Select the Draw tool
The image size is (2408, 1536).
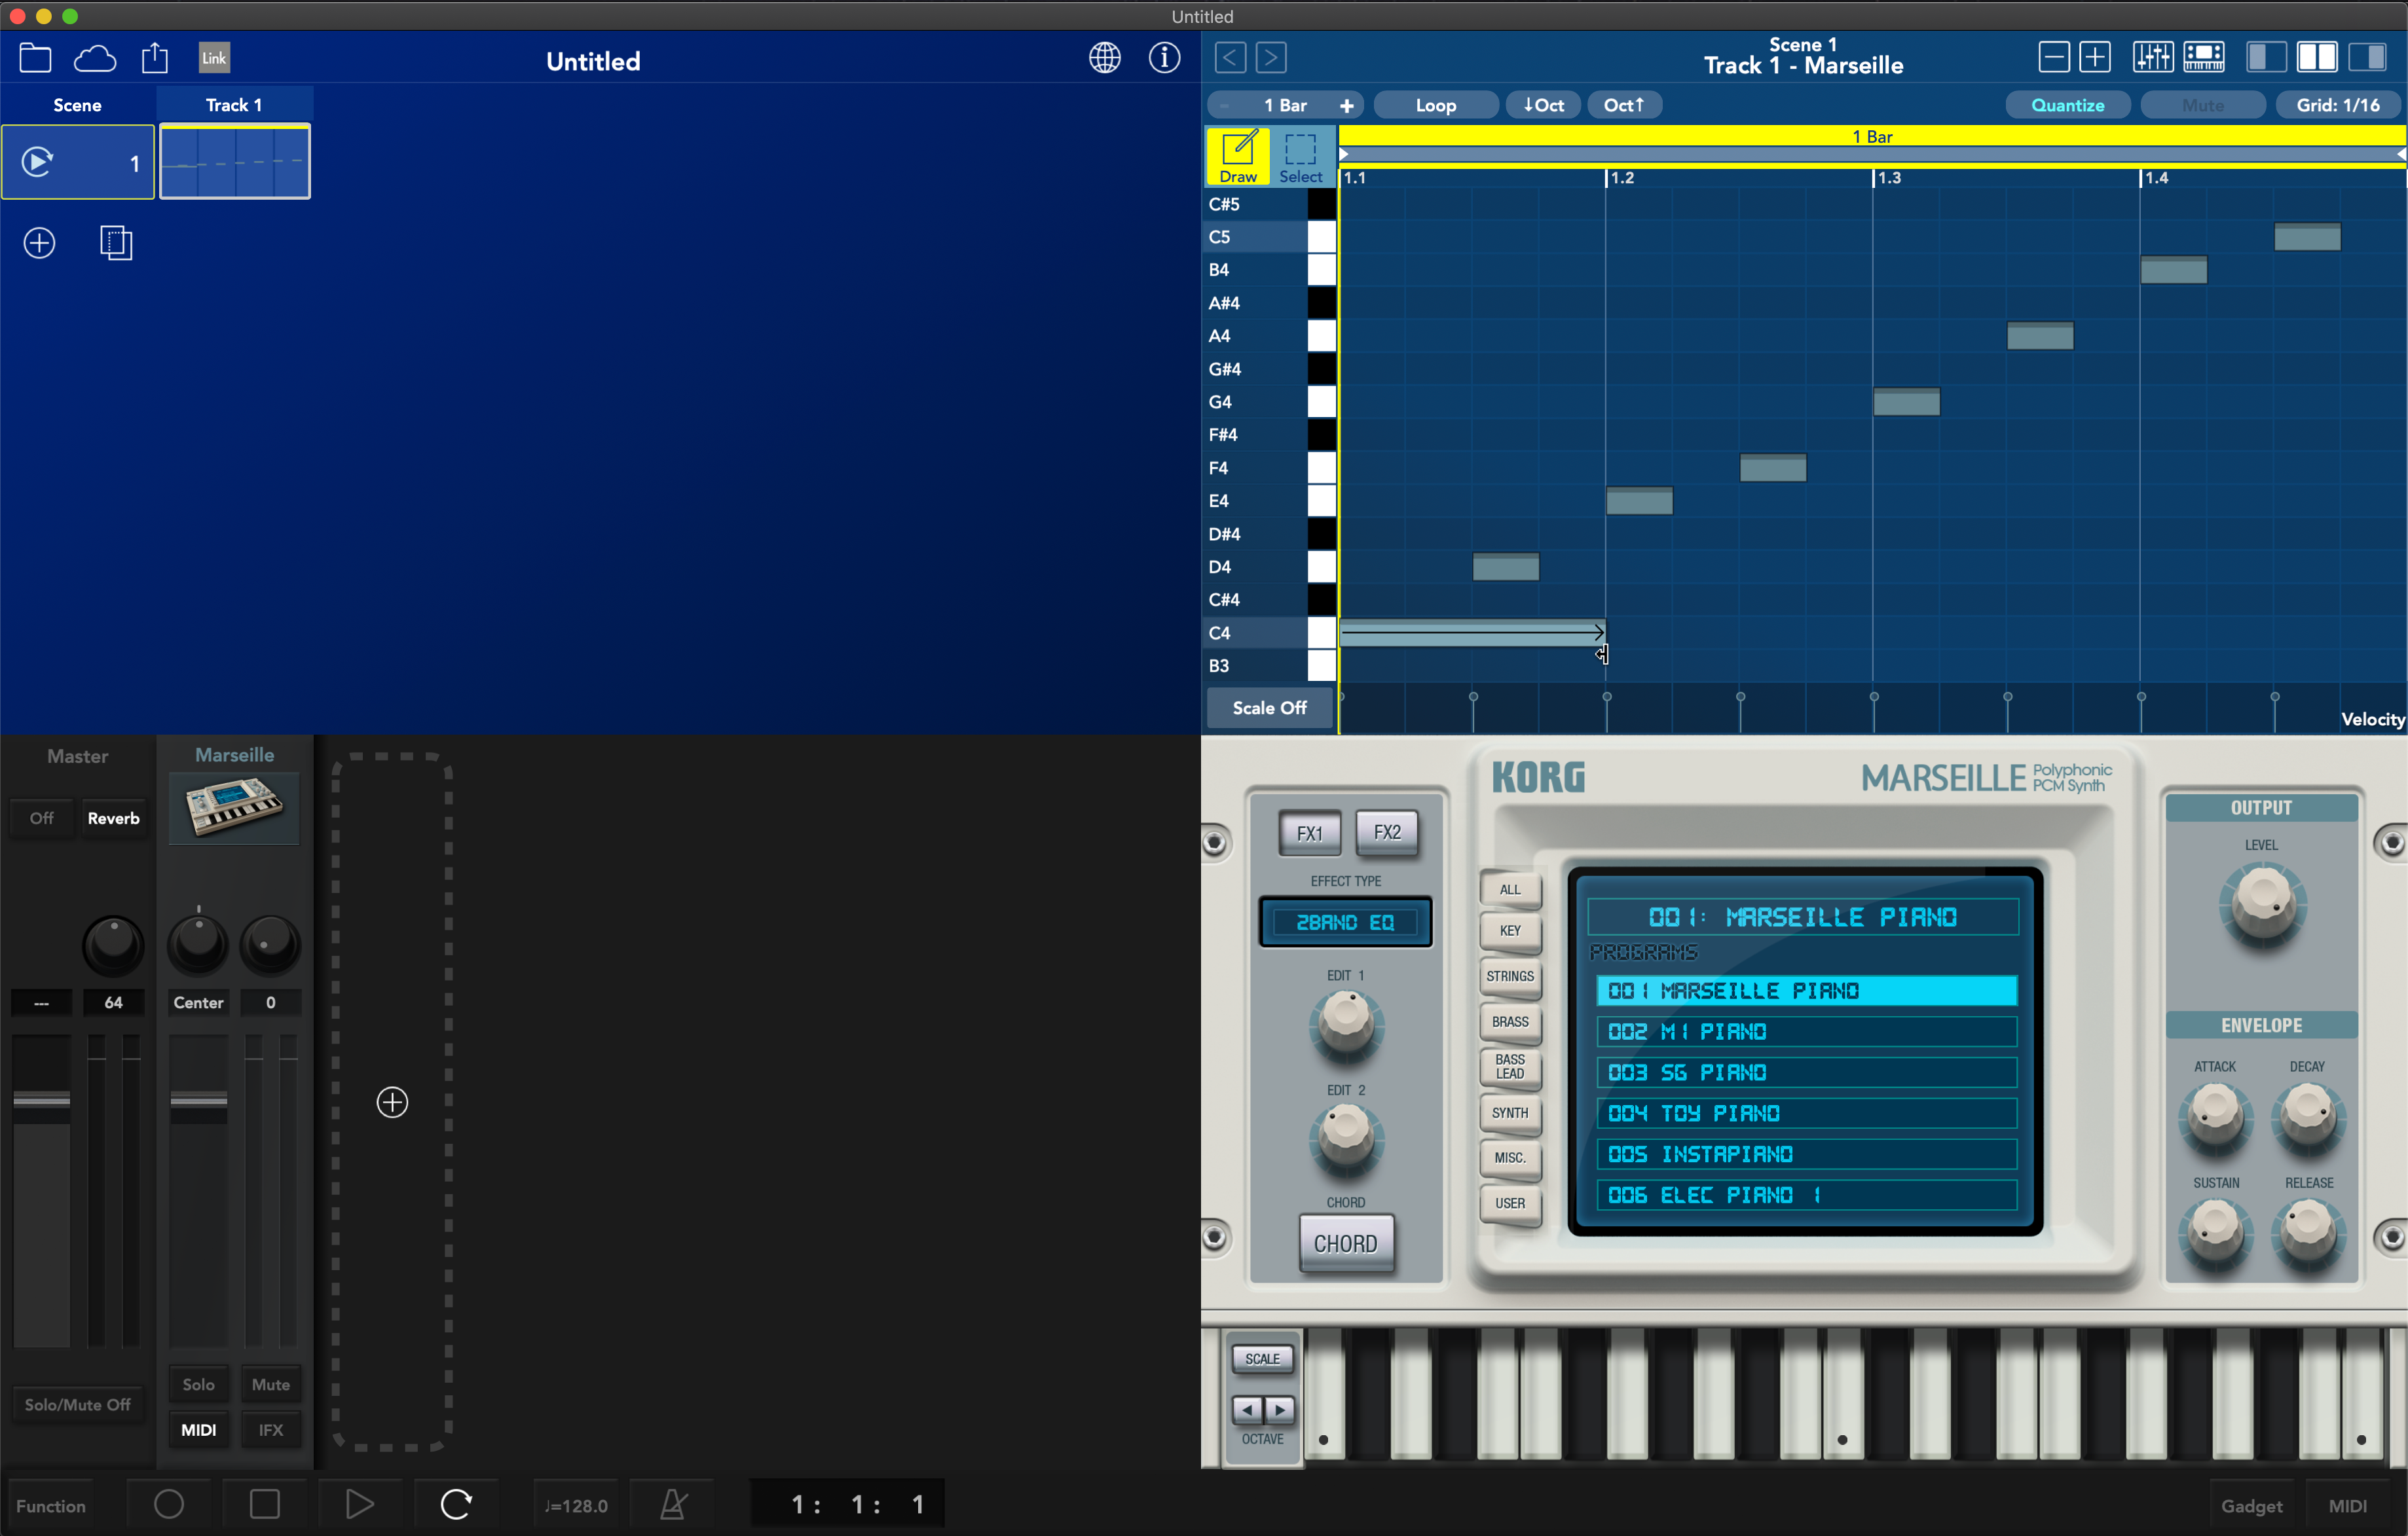pyautogui.click(x=1238, y=157)
